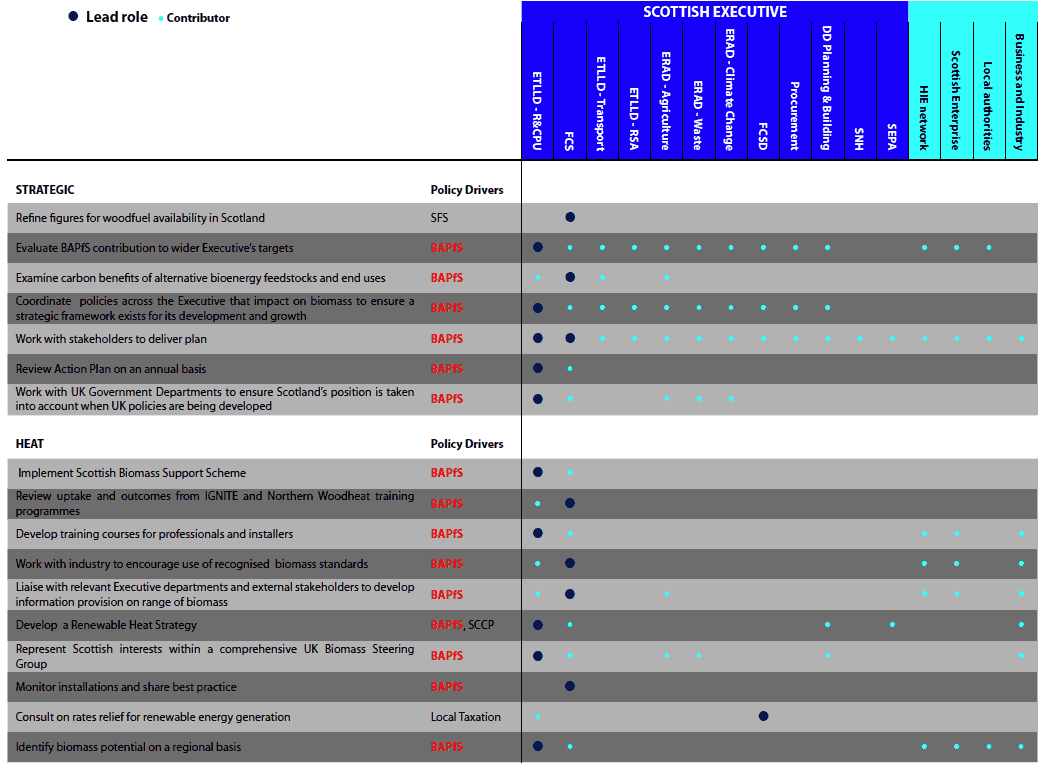The height and width of the screenshot is (770, 1044).
Task: Click the STRATEGIC section heading
Action: point(45,190)
